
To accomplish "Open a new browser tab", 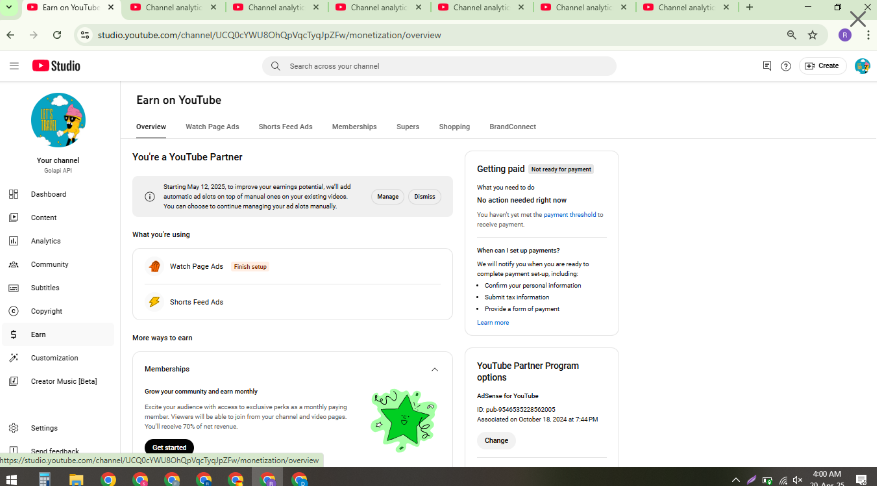I will [749, 7].
